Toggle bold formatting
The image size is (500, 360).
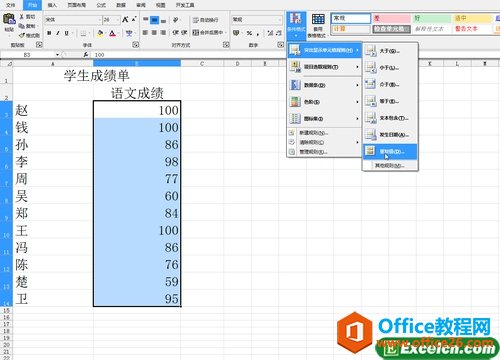[x=49, y=33]
